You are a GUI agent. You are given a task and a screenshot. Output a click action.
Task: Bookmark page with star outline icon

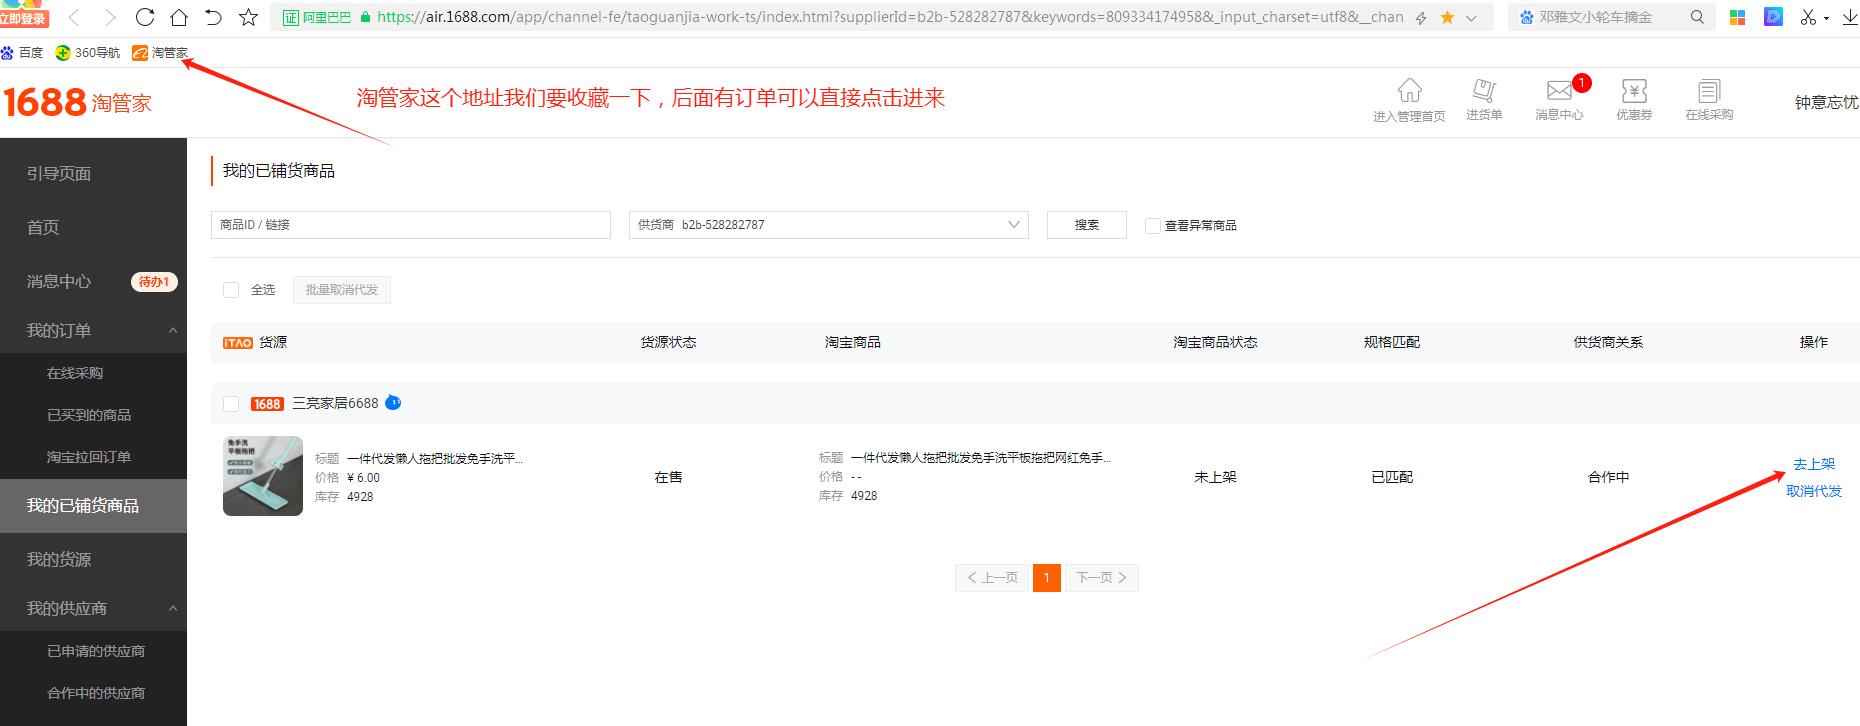tap(249, 17)
